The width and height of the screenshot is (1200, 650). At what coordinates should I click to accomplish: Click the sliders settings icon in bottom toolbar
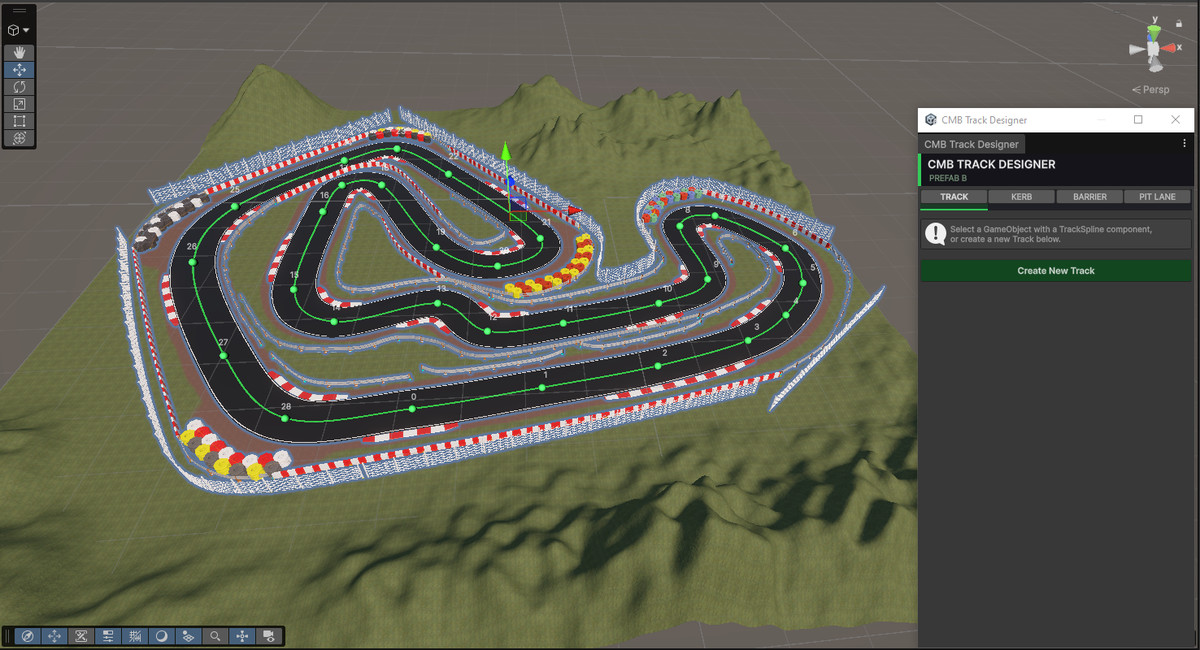(x=108, y=636)
